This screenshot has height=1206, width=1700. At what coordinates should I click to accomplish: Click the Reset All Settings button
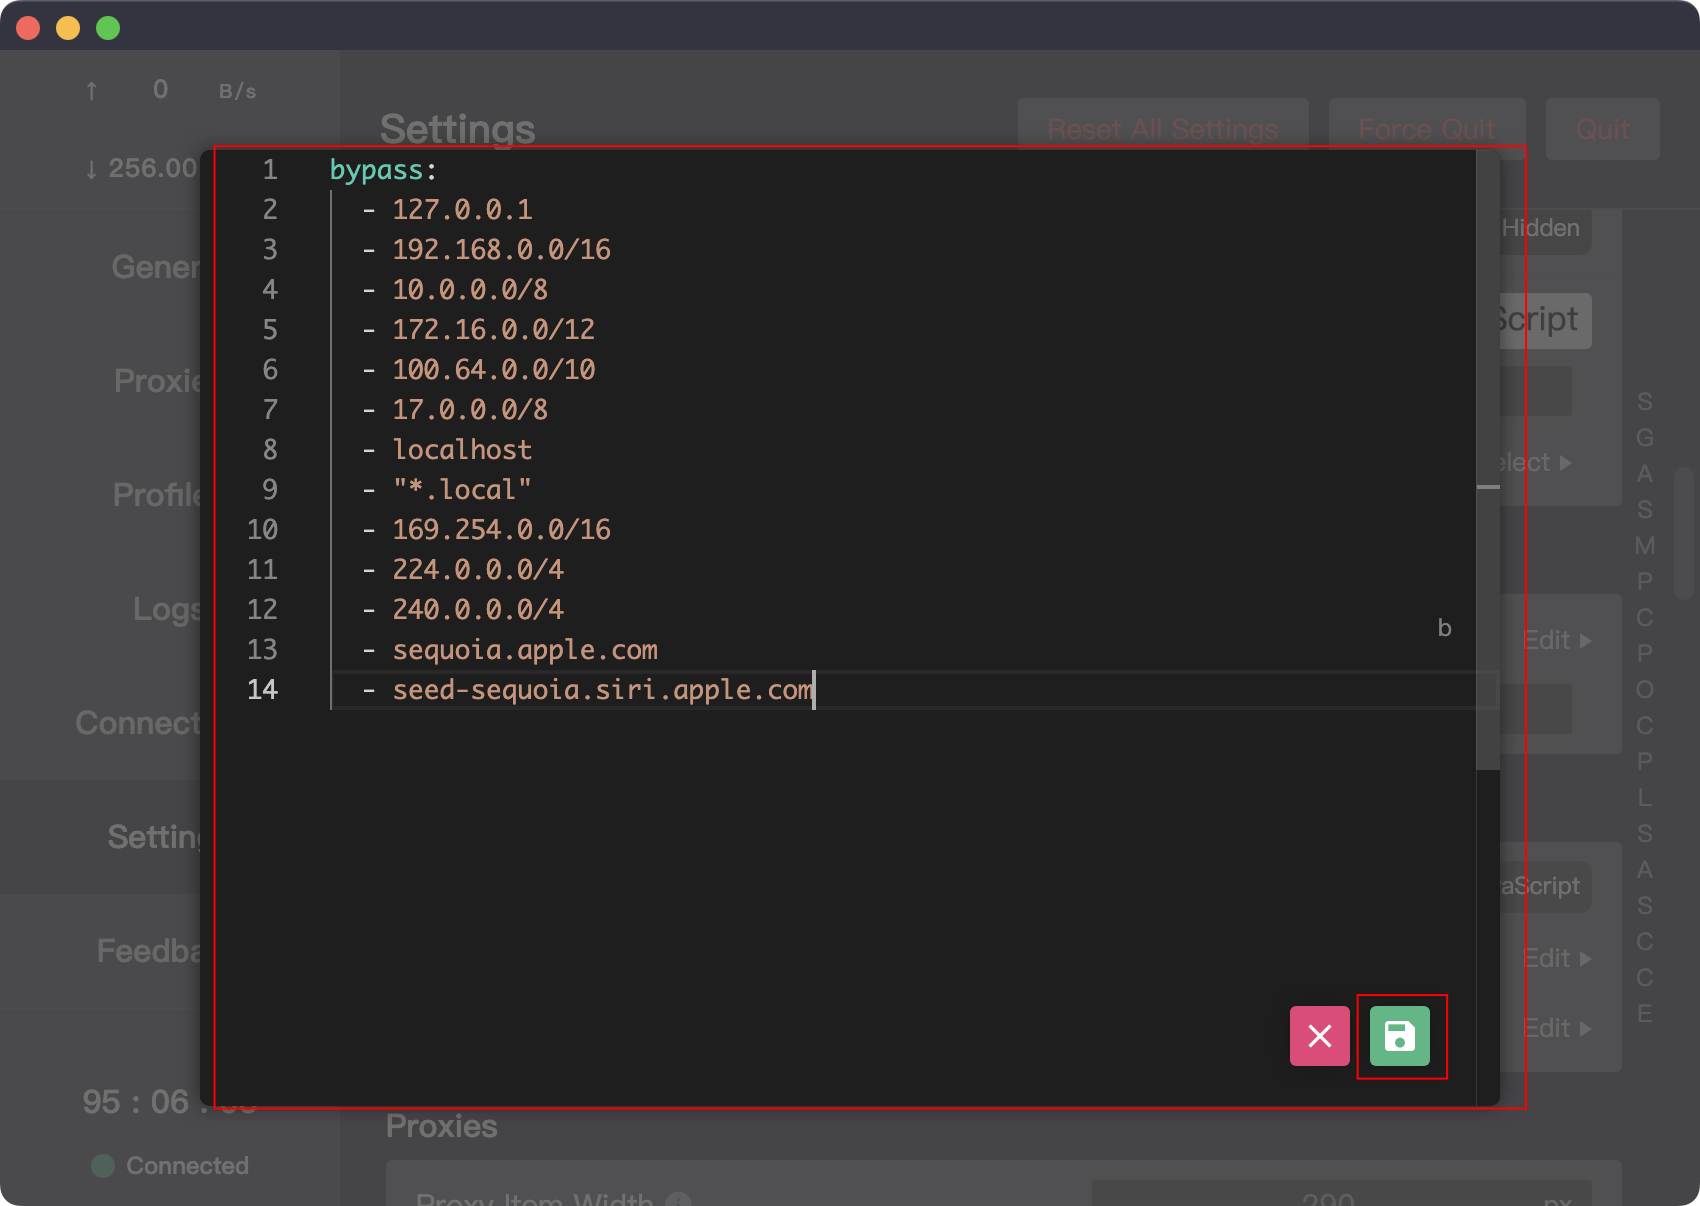pos(1162,129)
